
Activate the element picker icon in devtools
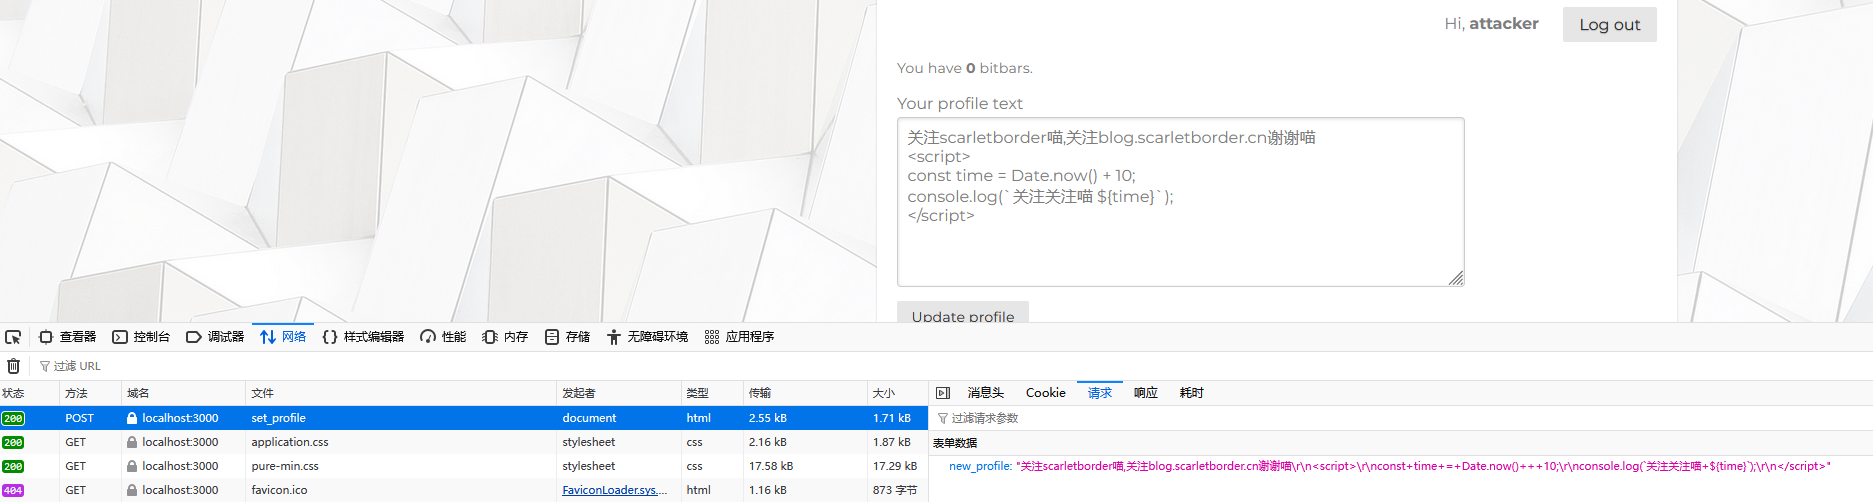(13, 337)
